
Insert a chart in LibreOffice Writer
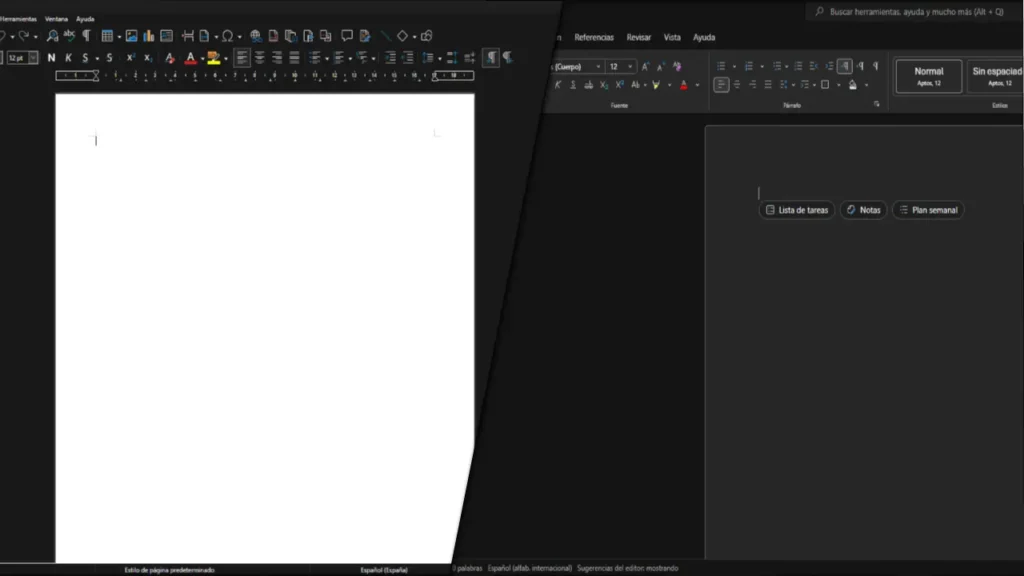[x=149, y=36]
